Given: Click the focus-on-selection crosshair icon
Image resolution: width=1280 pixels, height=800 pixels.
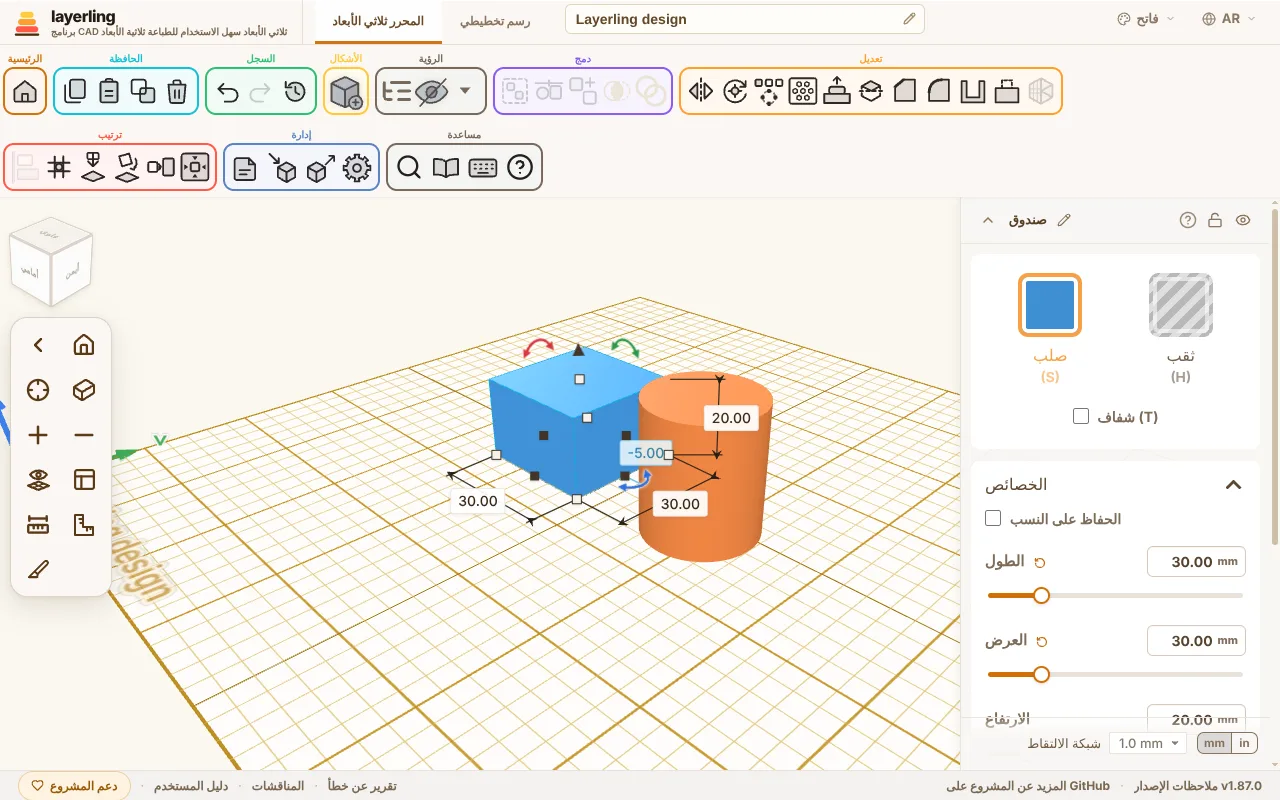Looking at the screenshot, I should coord(38,390).
